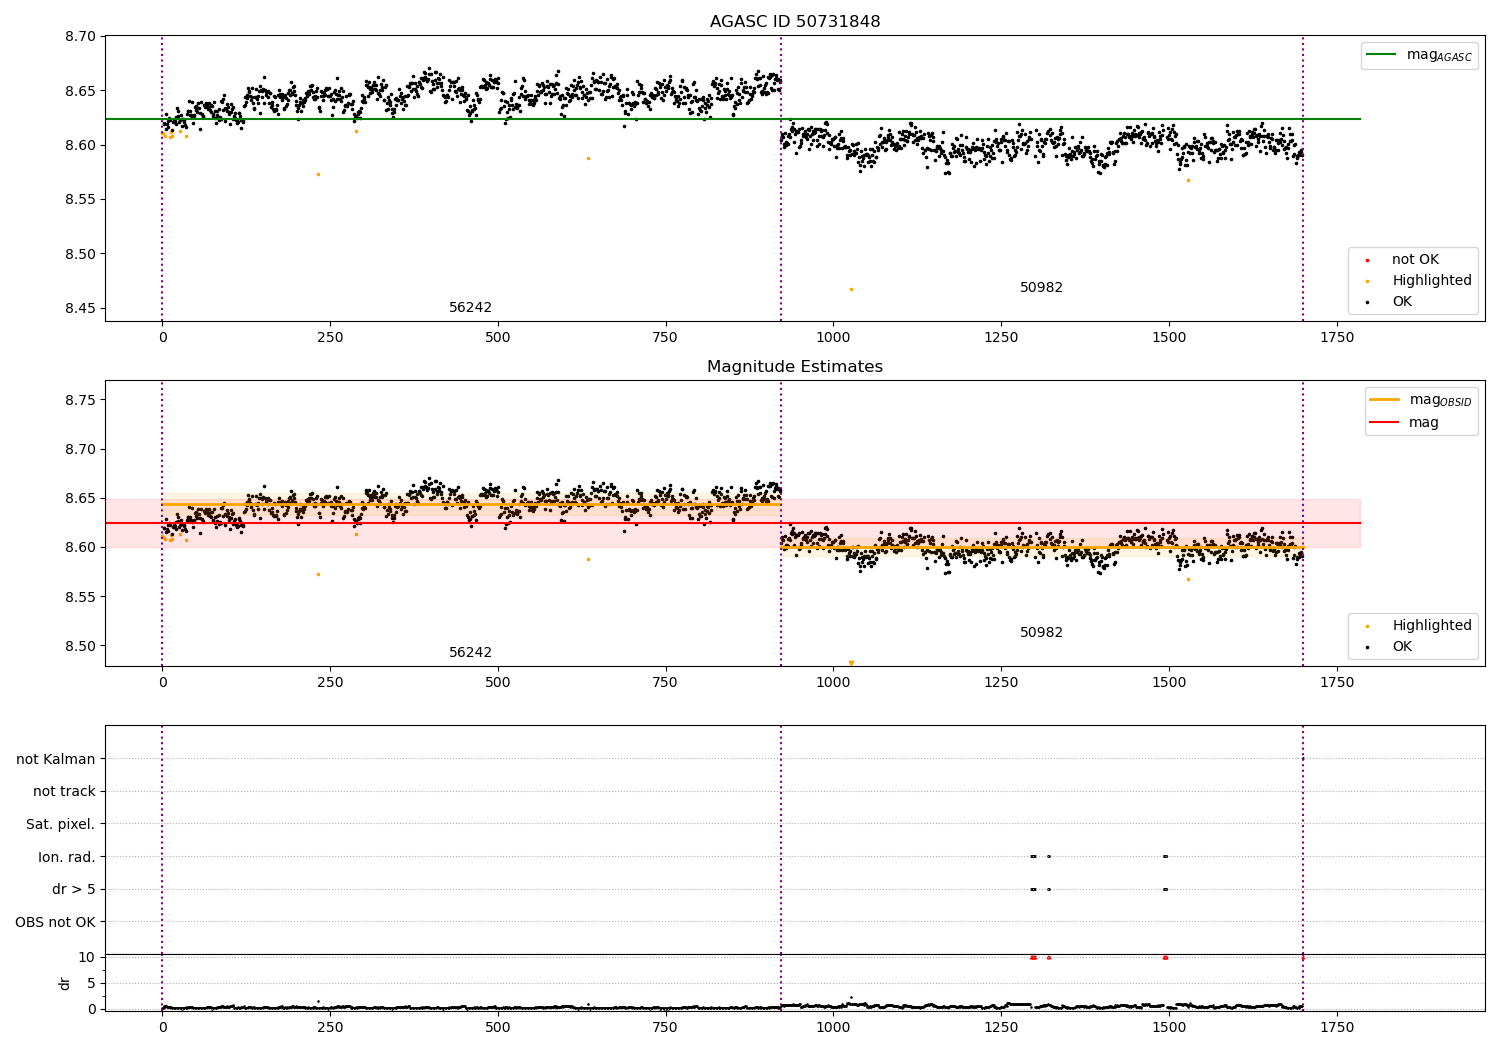This screenshot has height=1050, width=1500.
Task: Click the 'dr > 5' row label
Action: pyautogui.click(x=74, y=890)
